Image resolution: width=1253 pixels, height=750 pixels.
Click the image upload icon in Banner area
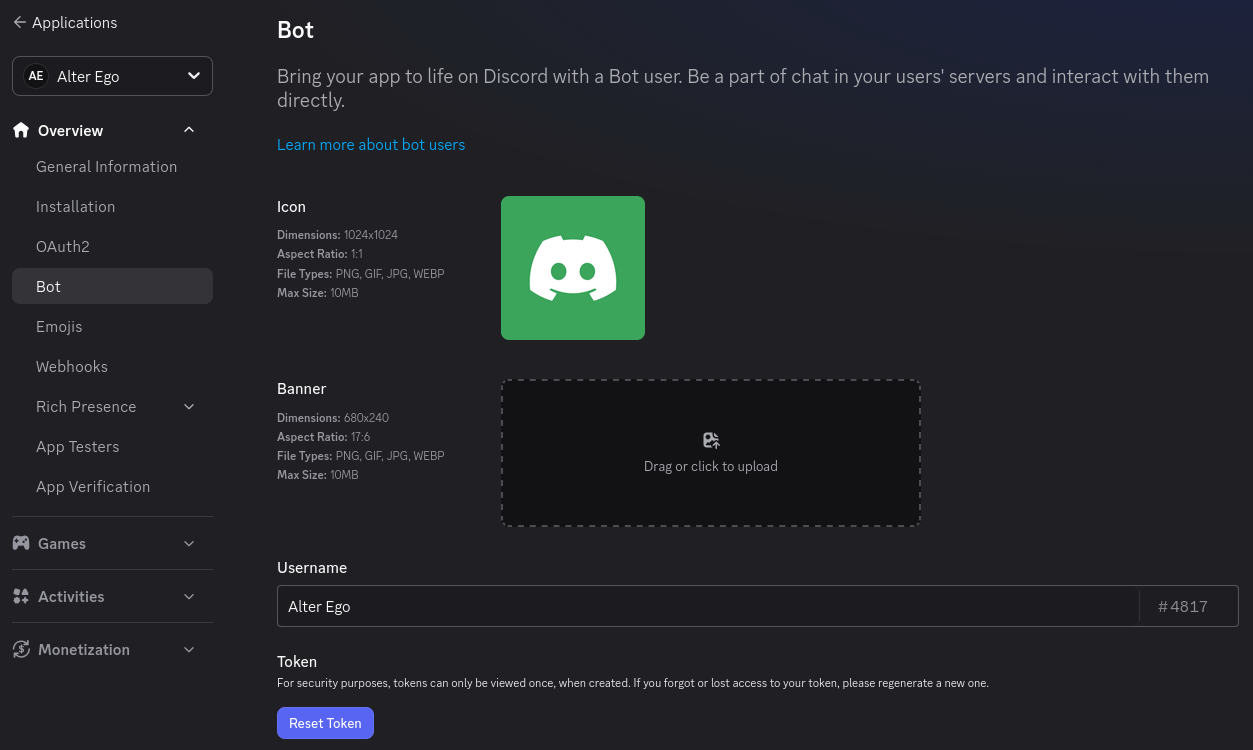click(x=711, y=440)
